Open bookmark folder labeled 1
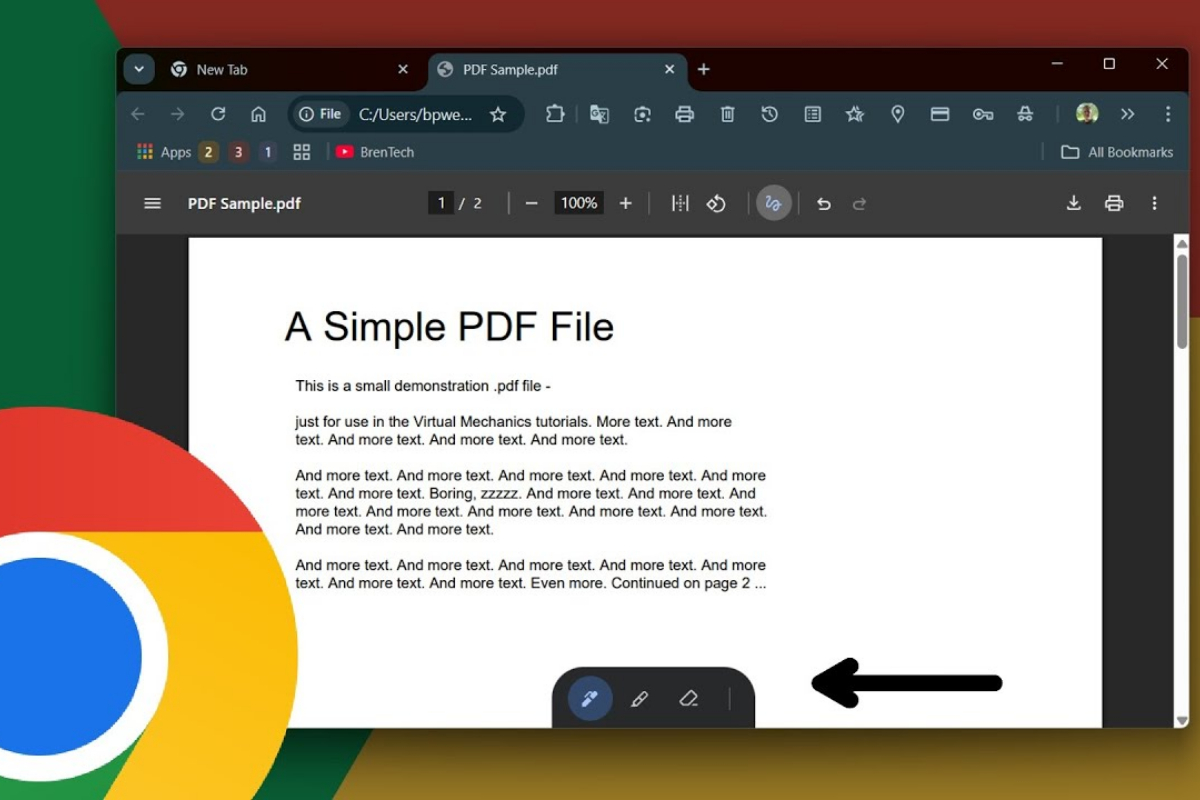Viewport: 1200px width, 800px height. pos(267,152)
